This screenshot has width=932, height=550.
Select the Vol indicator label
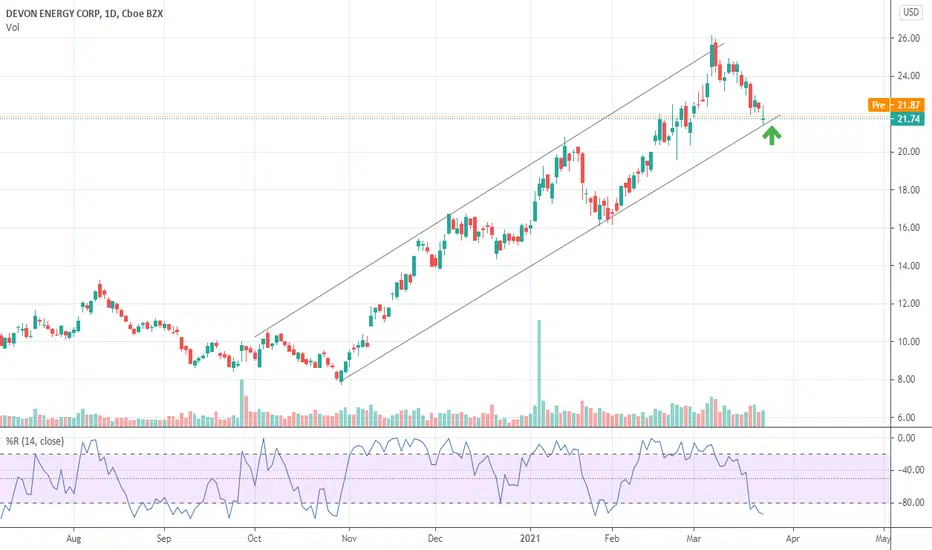(x=12, y=27)
